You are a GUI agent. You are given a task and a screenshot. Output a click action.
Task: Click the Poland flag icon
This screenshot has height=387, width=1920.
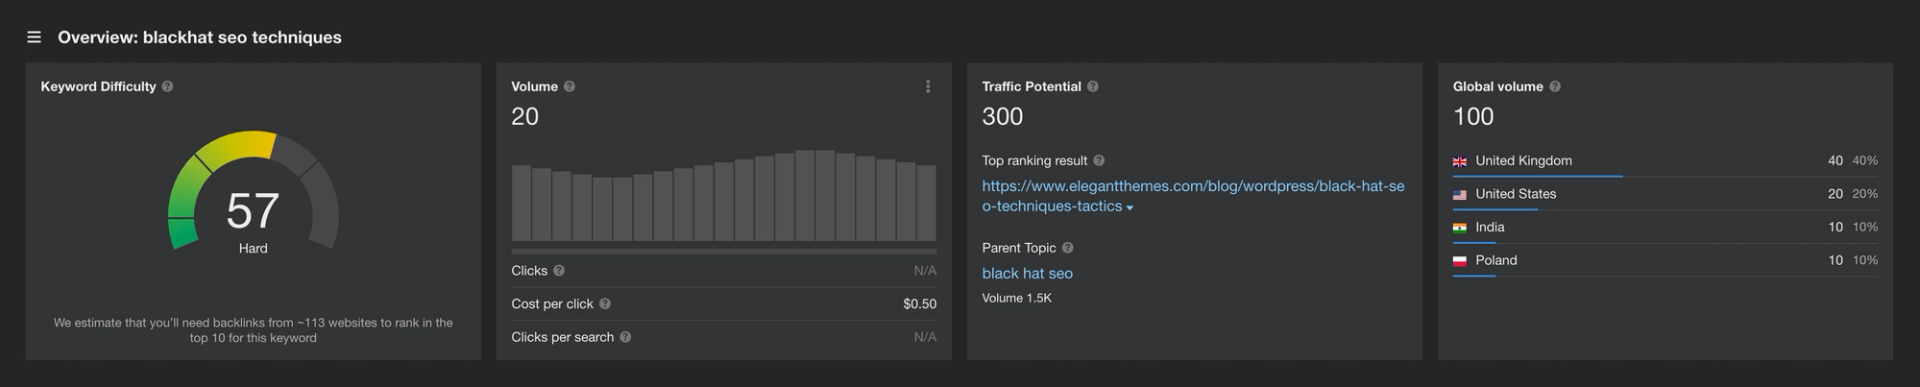click(x=1459, y=260)
